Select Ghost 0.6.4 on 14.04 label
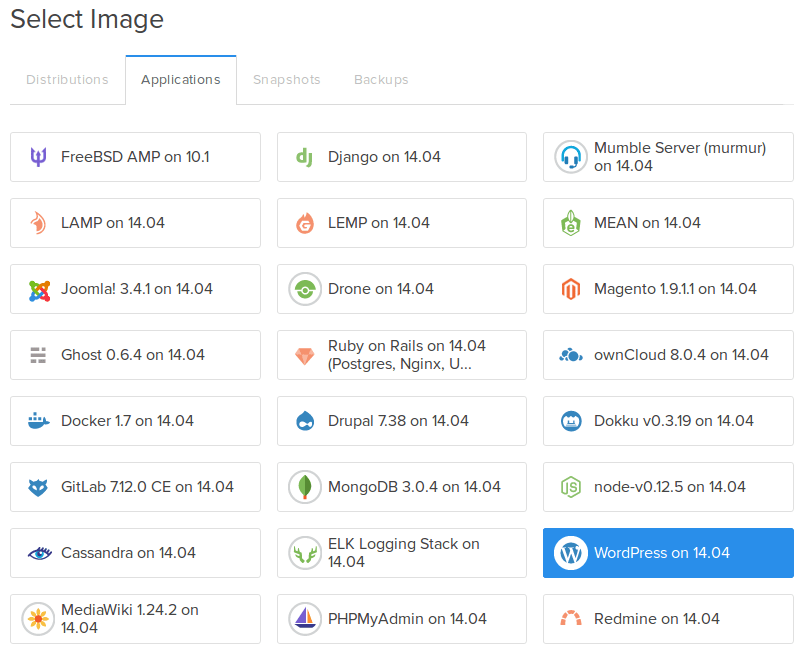807x652 pixels. (133, 355)
